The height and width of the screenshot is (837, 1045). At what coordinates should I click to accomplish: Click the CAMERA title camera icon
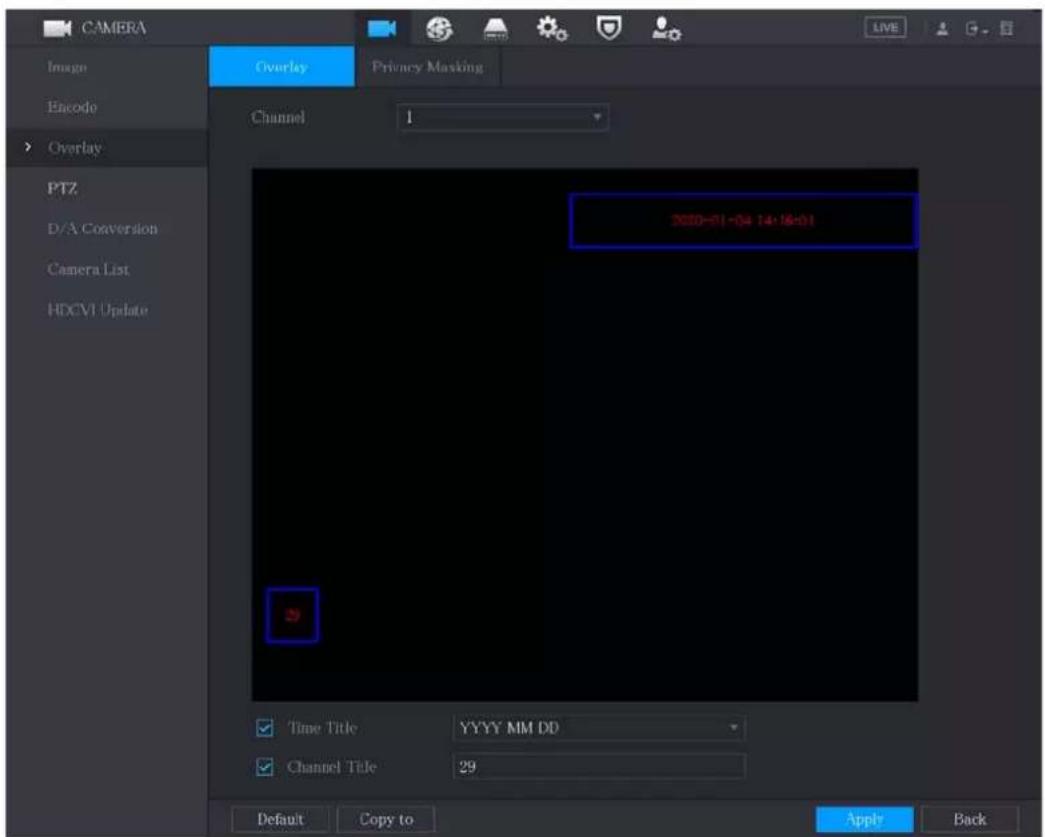click(x=57, y=29)
